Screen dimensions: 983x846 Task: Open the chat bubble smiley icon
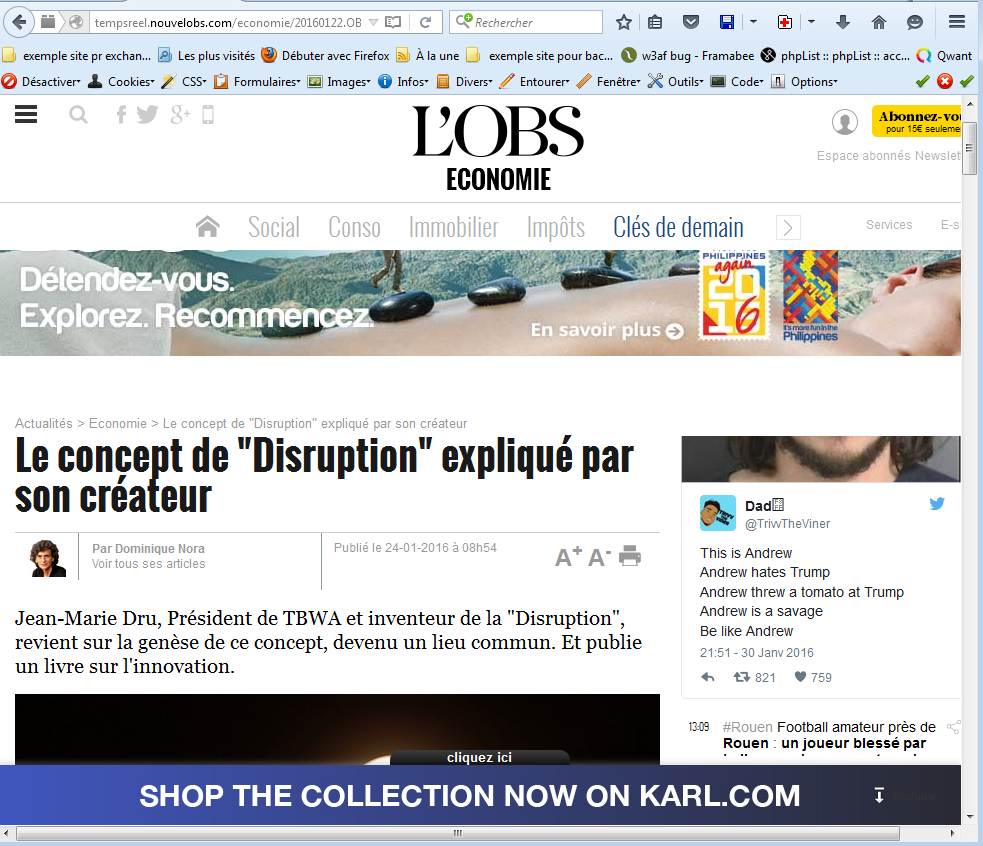click(915, 23)
